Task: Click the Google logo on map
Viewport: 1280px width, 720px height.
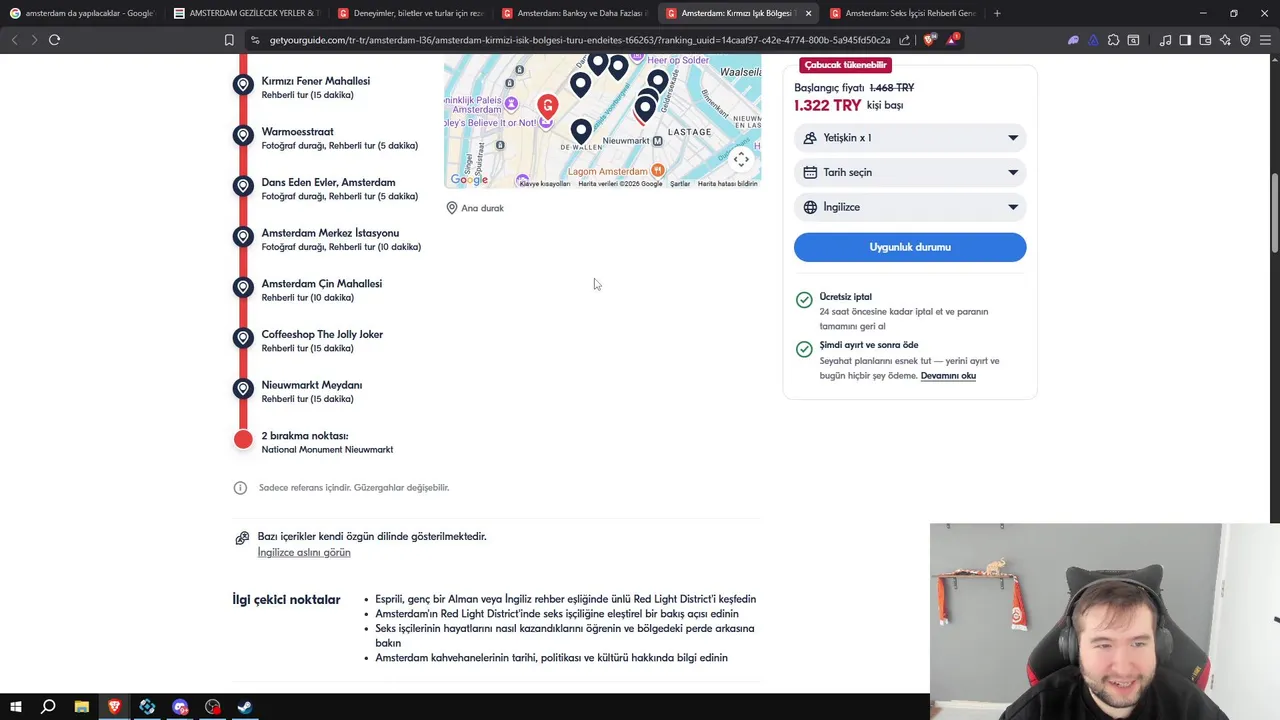Action: (469, 180)
